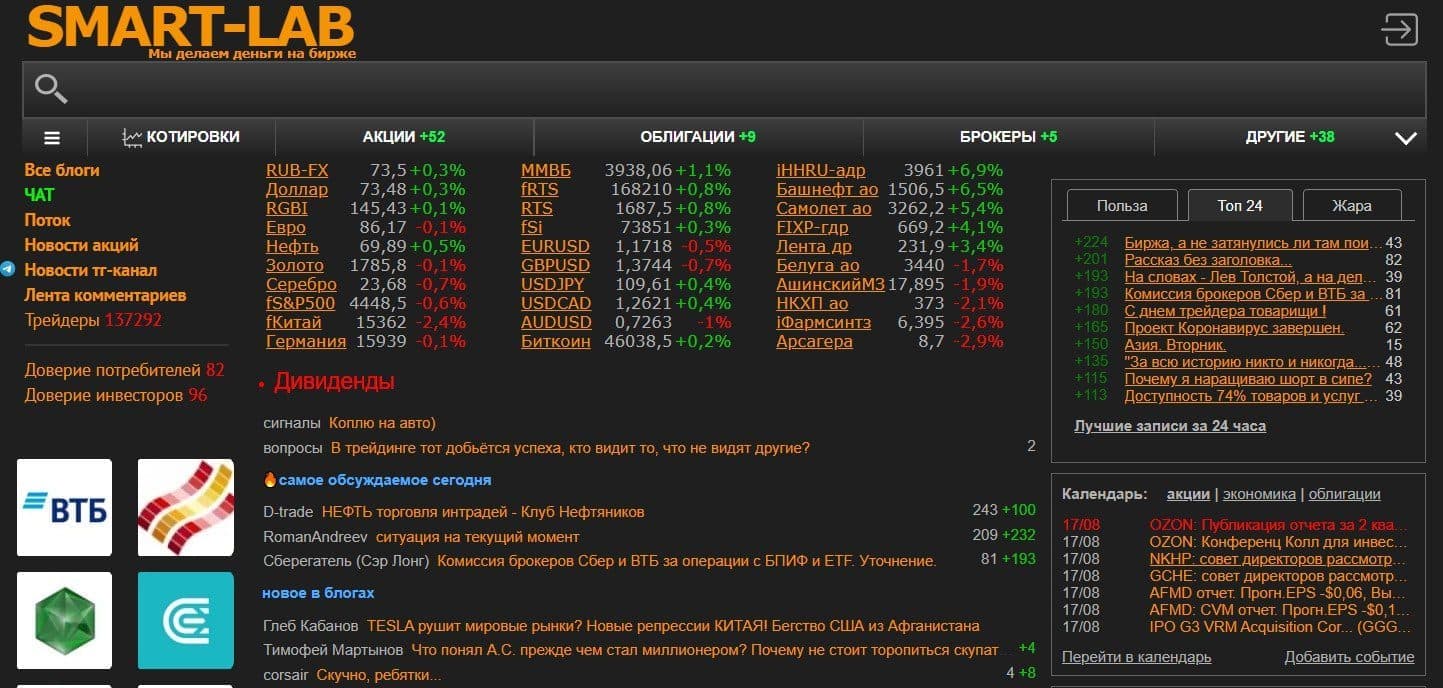Viewport: 1443px width, 688px height.
Task: Open 'Проект Коронавирус завершен' top post
Action: 1234,327
